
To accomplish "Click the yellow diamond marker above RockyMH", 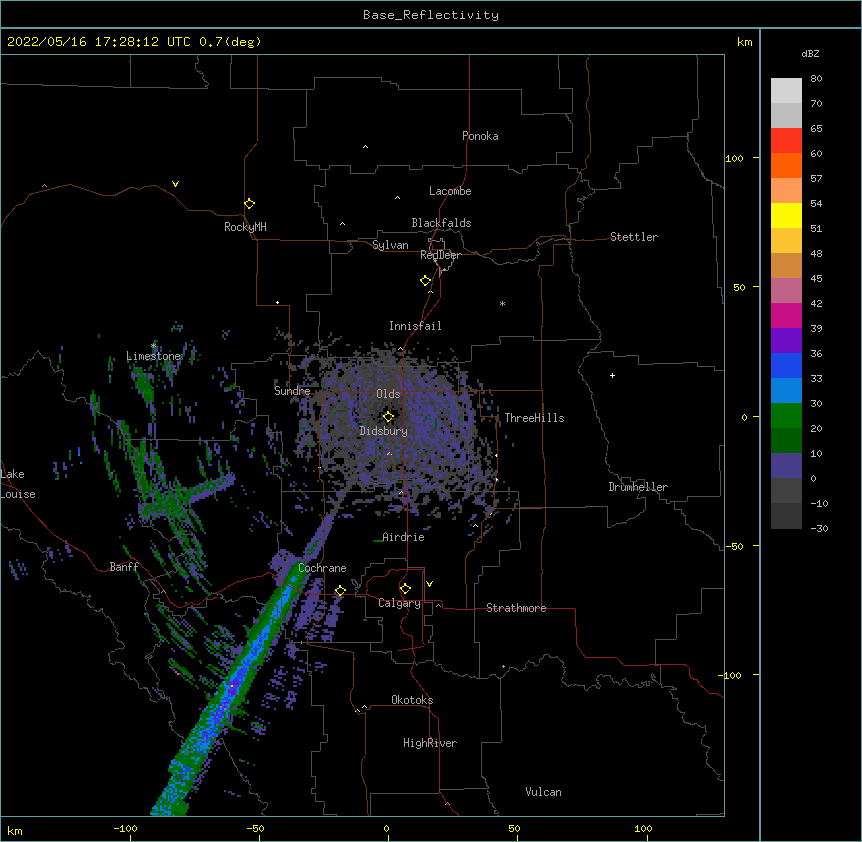I will click(249, 204).
